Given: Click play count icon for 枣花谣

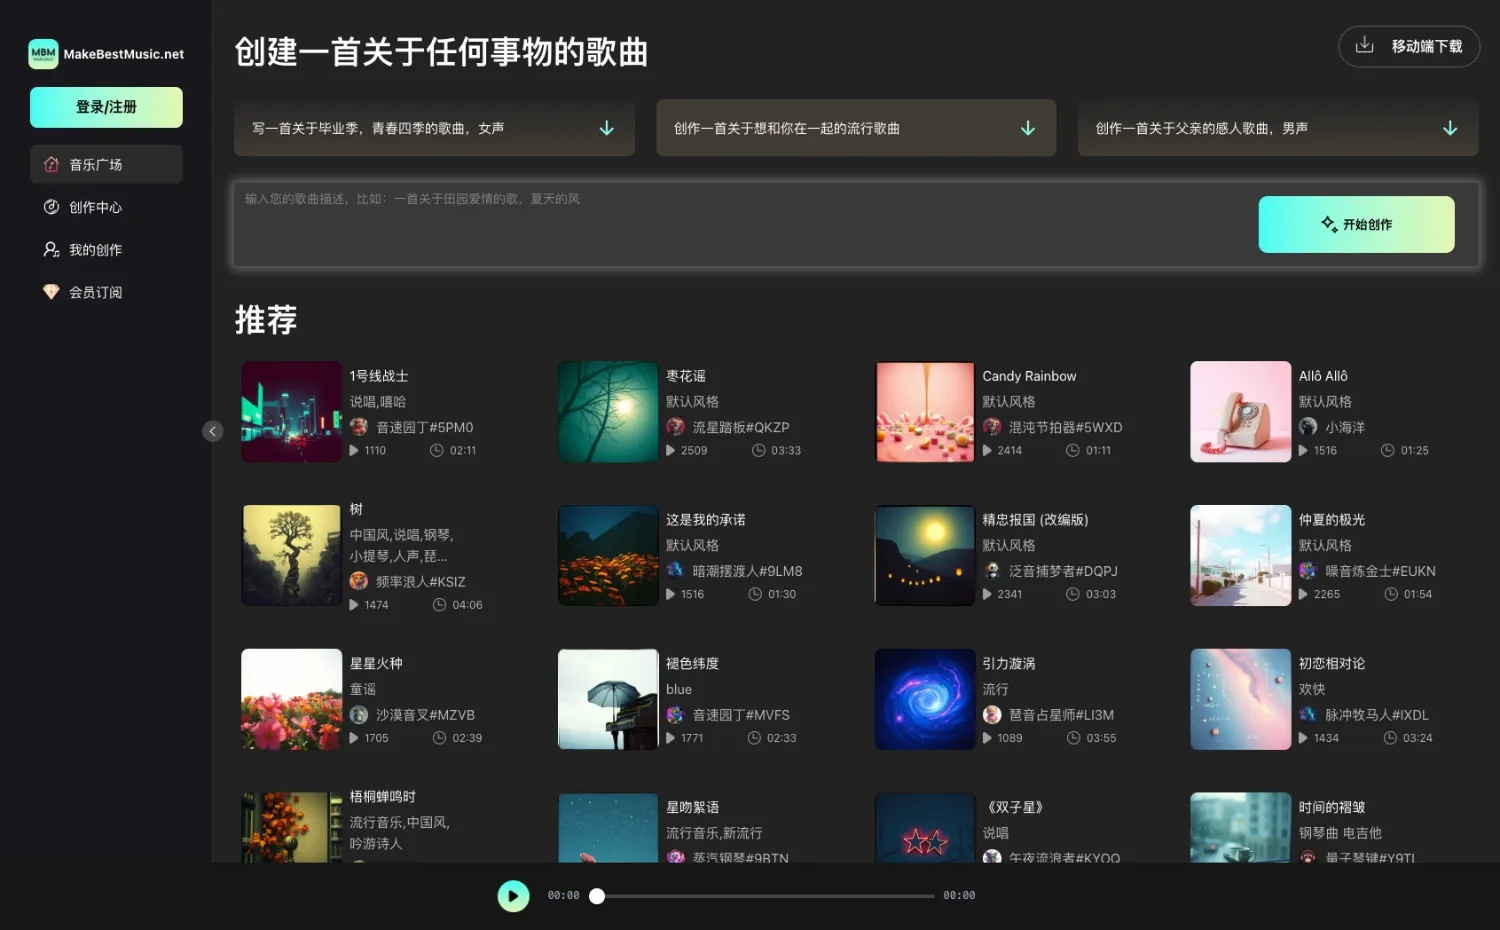Looking at the screenshot, I should (x=671, y=451).
